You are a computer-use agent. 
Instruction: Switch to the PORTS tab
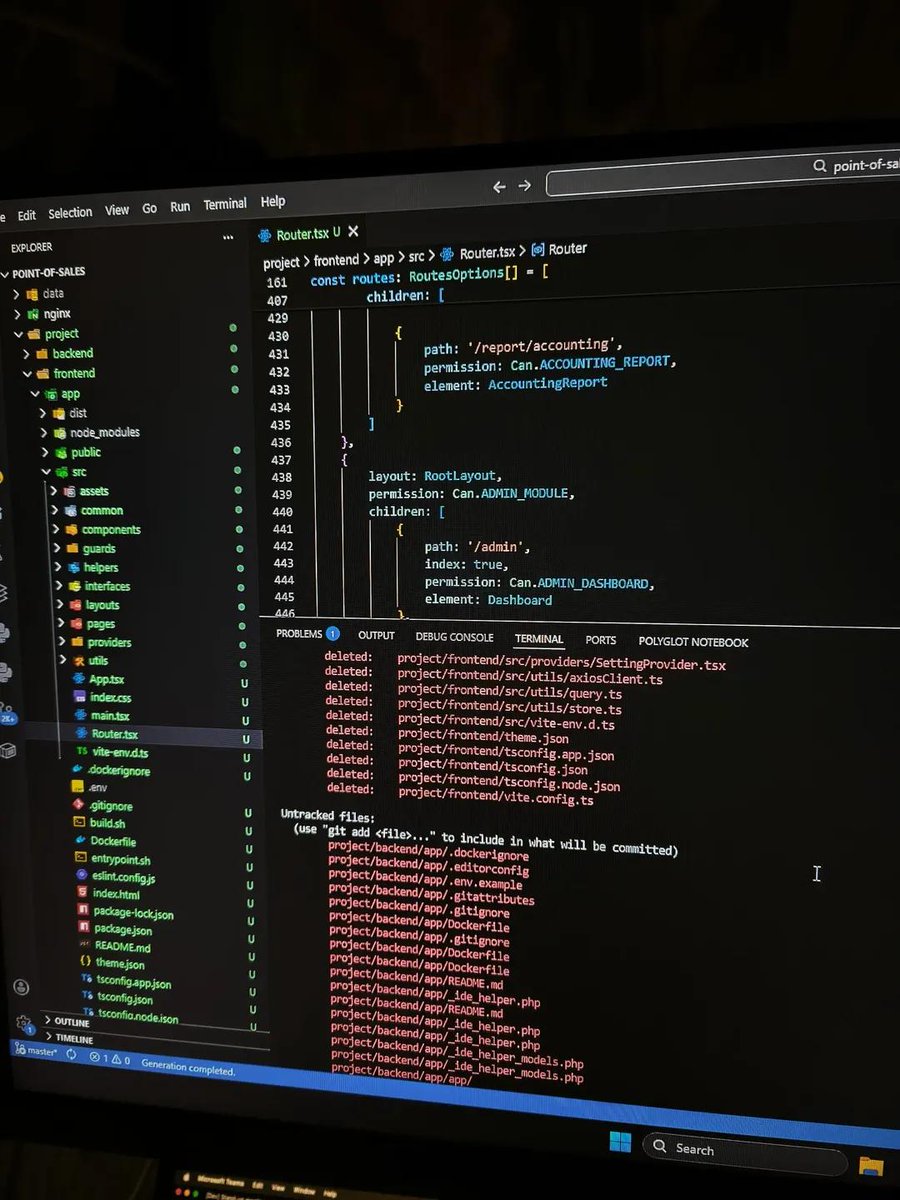point(601,640)
